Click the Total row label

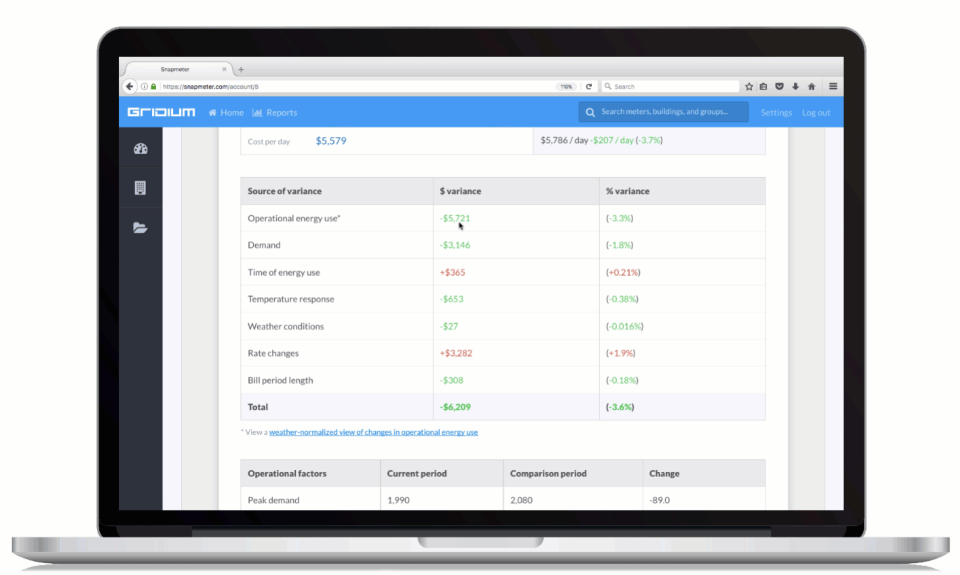[x=258, y=407]
